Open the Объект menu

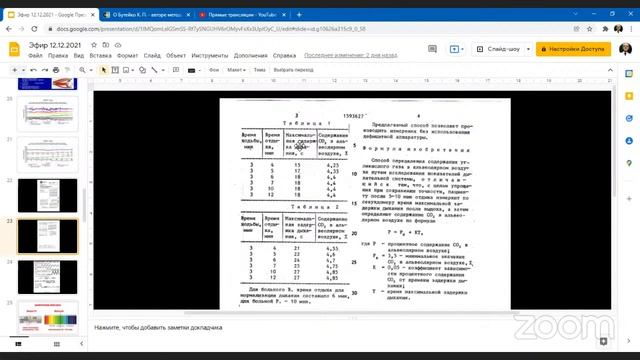(176, 56)
